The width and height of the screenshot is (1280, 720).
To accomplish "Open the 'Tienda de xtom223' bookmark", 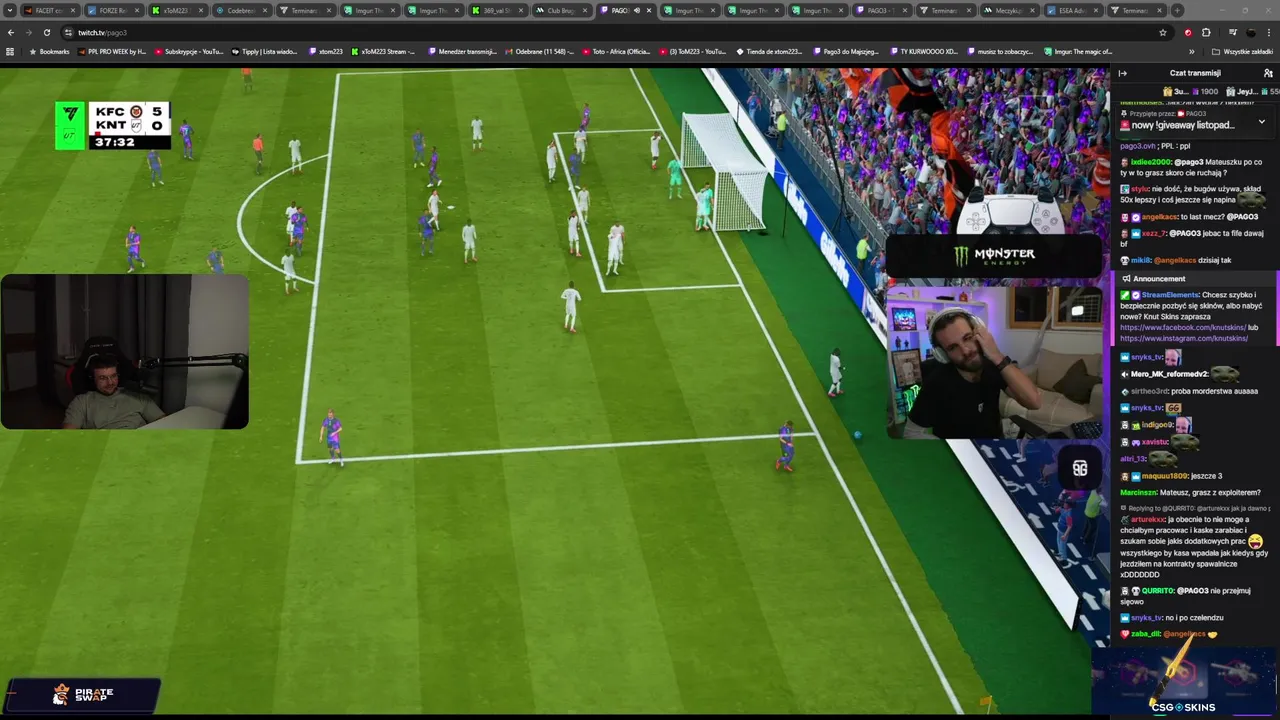I will 769,51.
